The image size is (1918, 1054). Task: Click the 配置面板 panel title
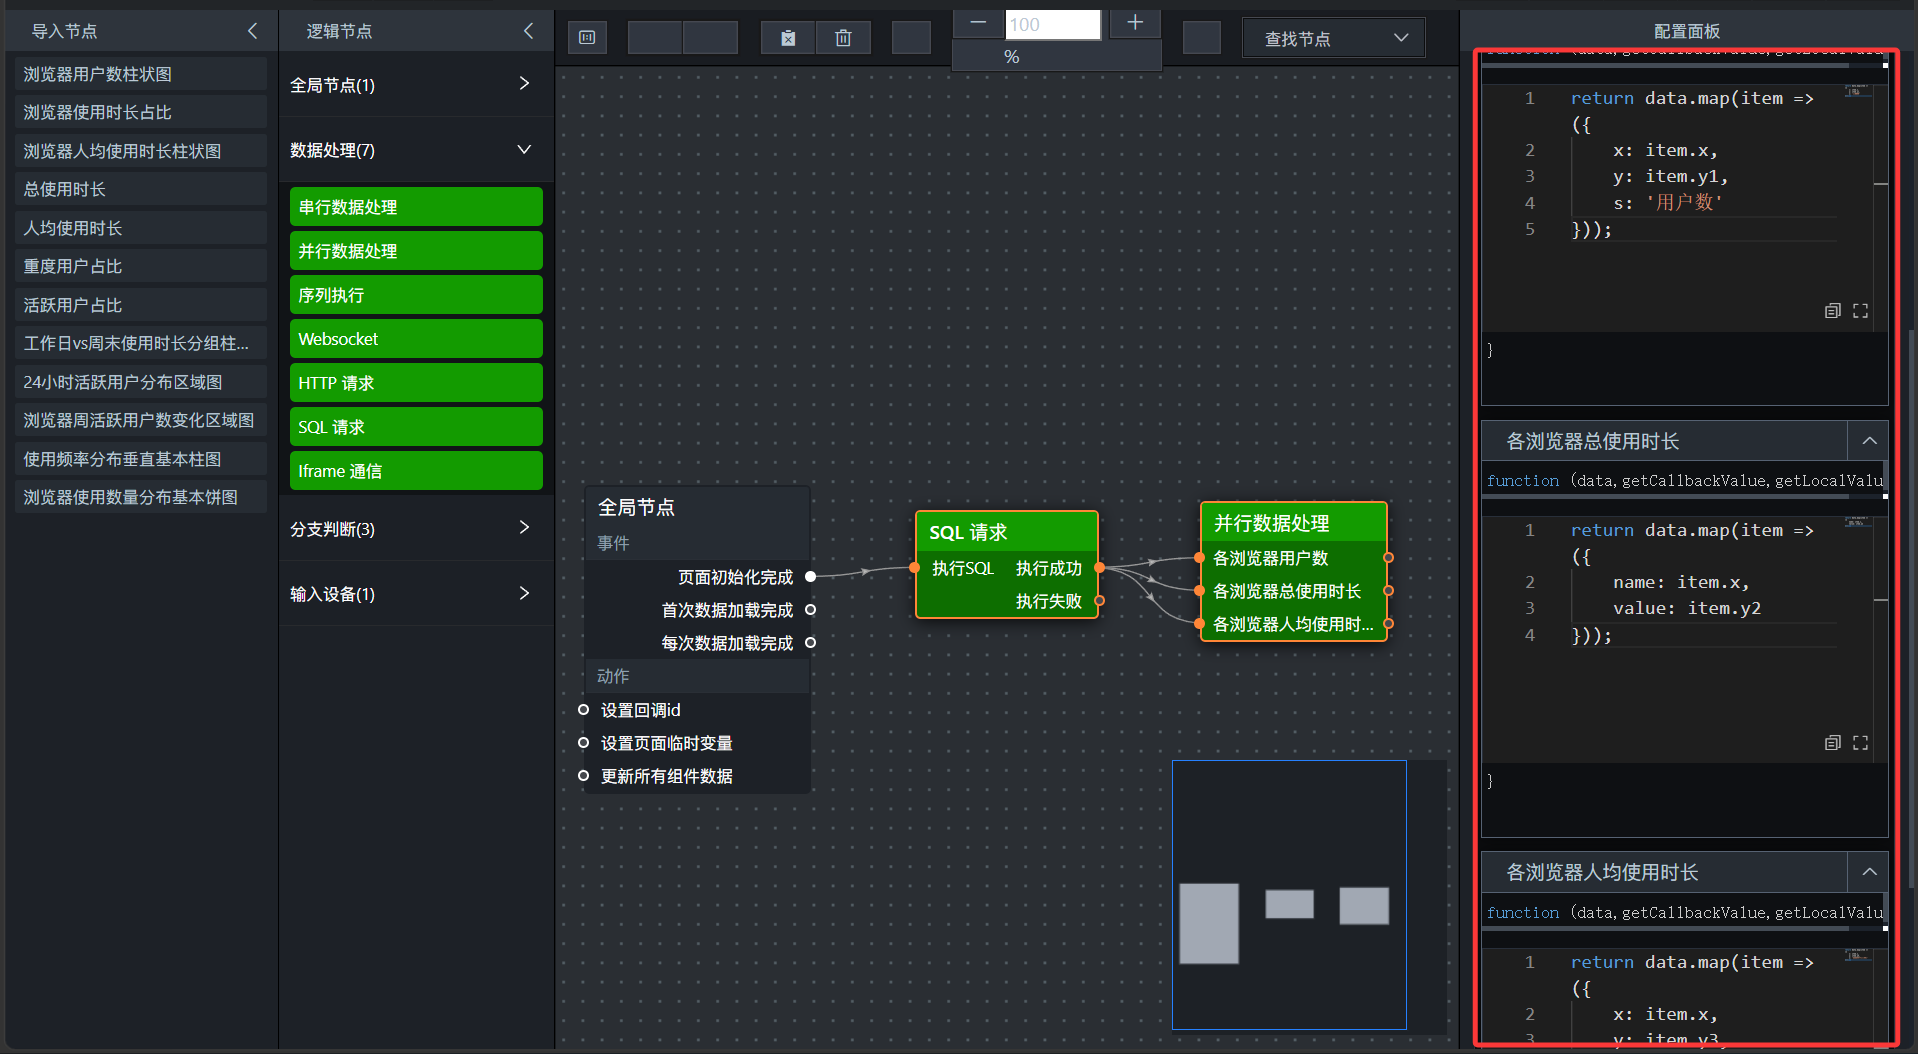tap(1687, 31)
